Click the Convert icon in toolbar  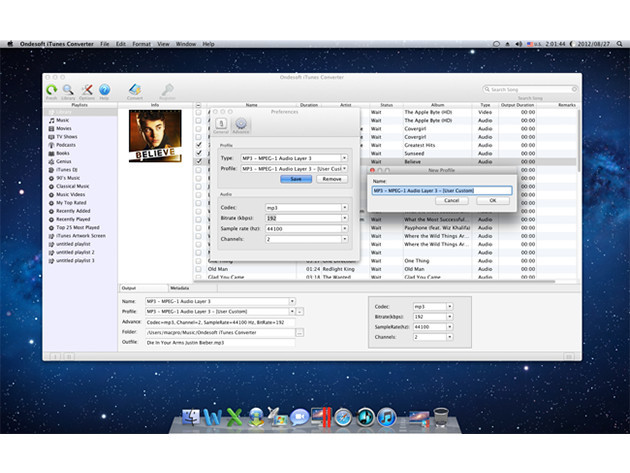tap(135, 90)
